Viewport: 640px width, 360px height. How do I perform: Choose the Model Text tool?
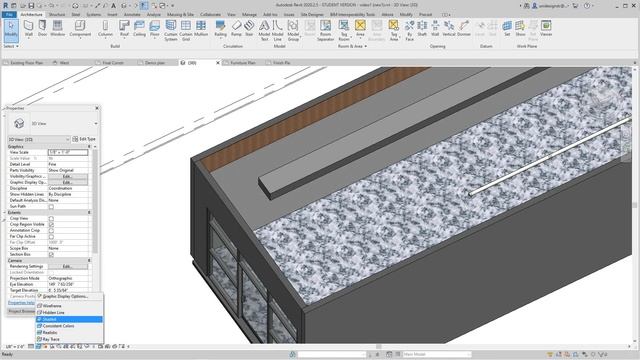click(264, 30)
